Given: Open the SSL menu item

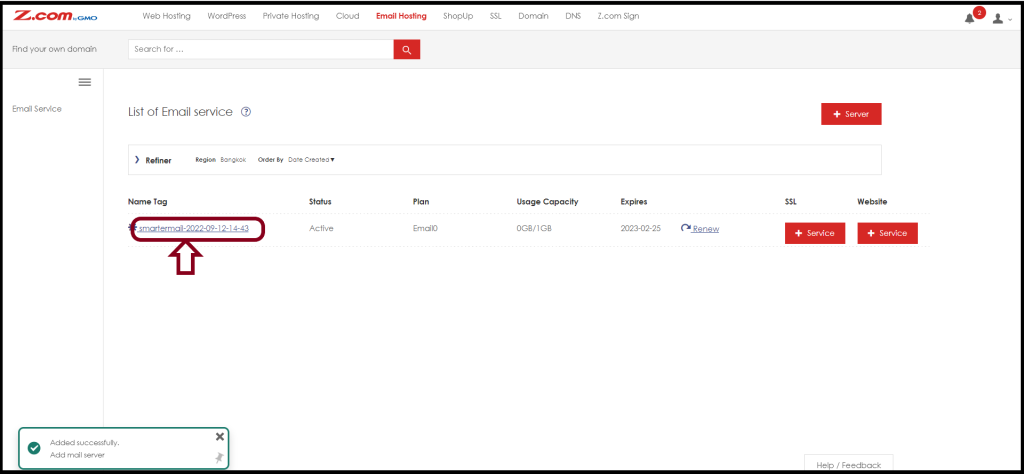Looking at the screenshot, I should pos(496,16).
